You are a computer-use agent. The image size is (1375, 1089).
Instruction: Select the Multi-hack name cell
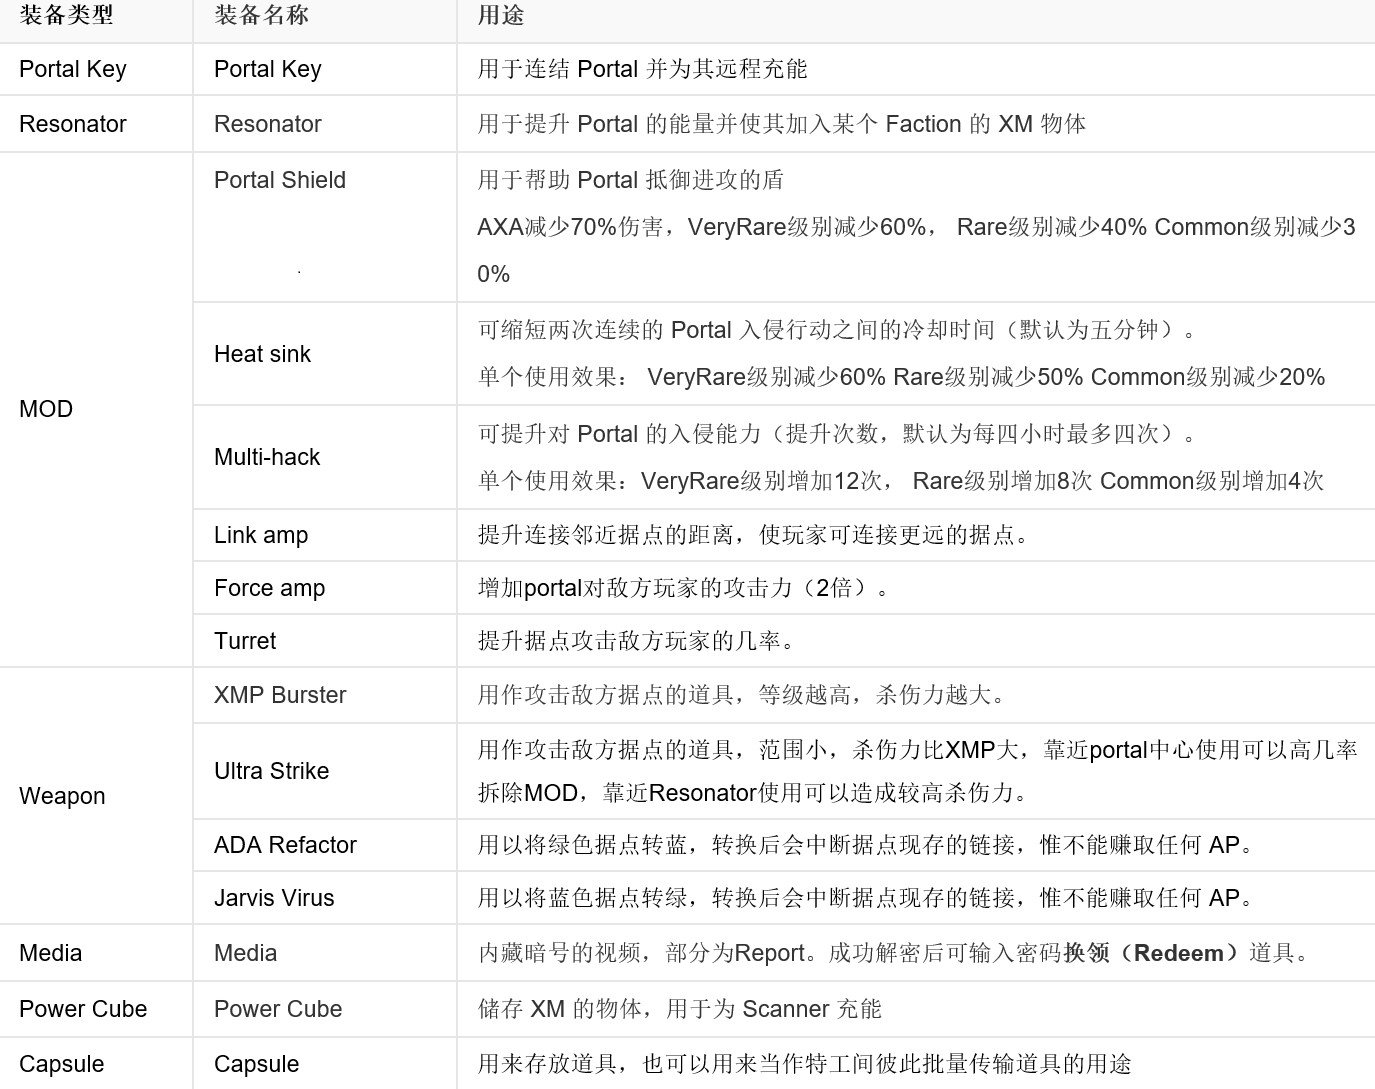(267, 457)
